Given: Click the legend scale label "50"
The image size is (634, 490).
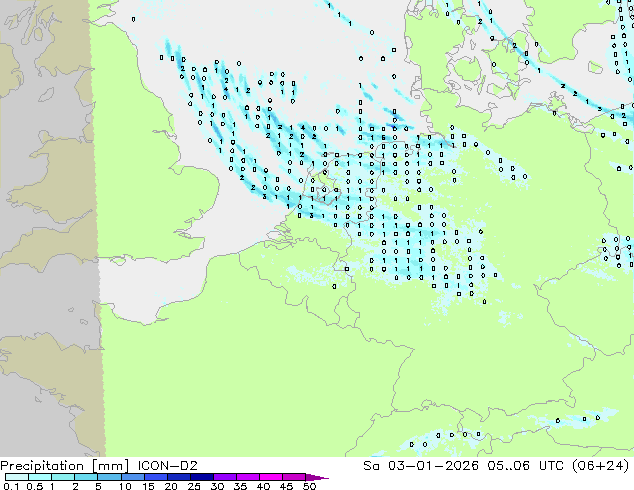Looking at the screenshot, I should click(310, 486).
